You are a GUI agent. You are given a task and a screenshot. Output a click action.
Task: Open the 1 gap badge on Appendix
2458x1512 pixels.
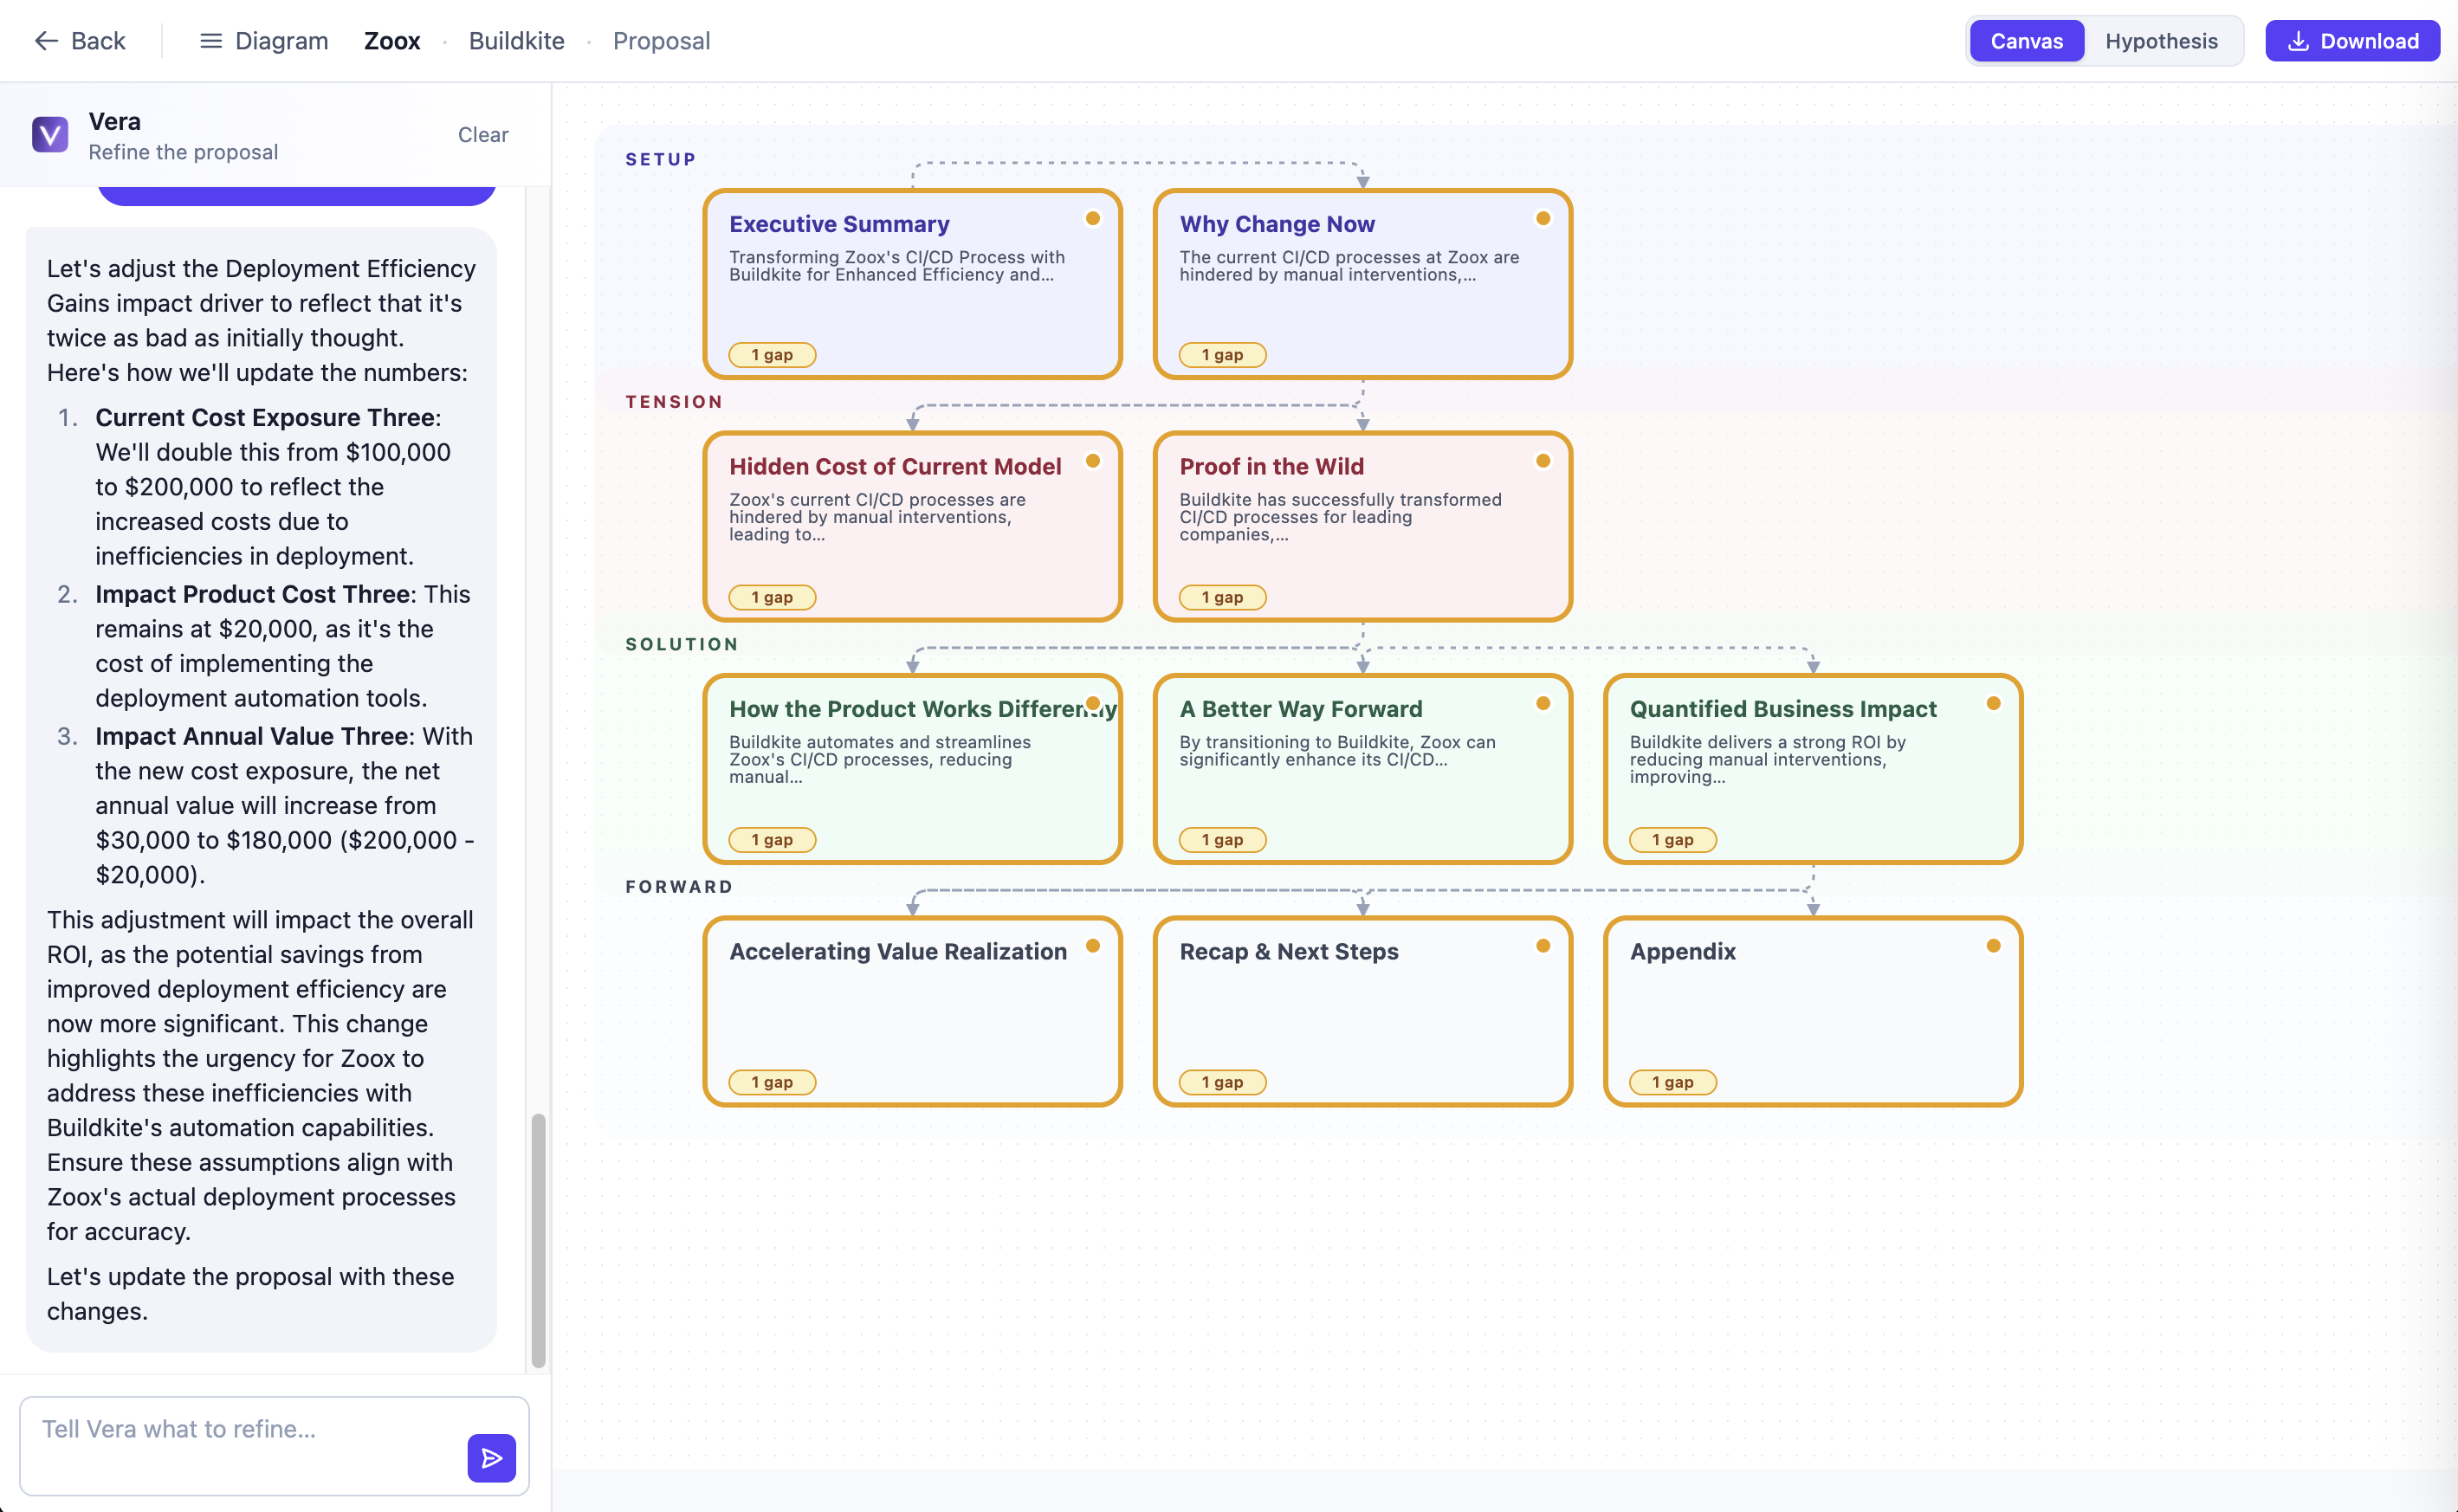click(1673, 1082)
